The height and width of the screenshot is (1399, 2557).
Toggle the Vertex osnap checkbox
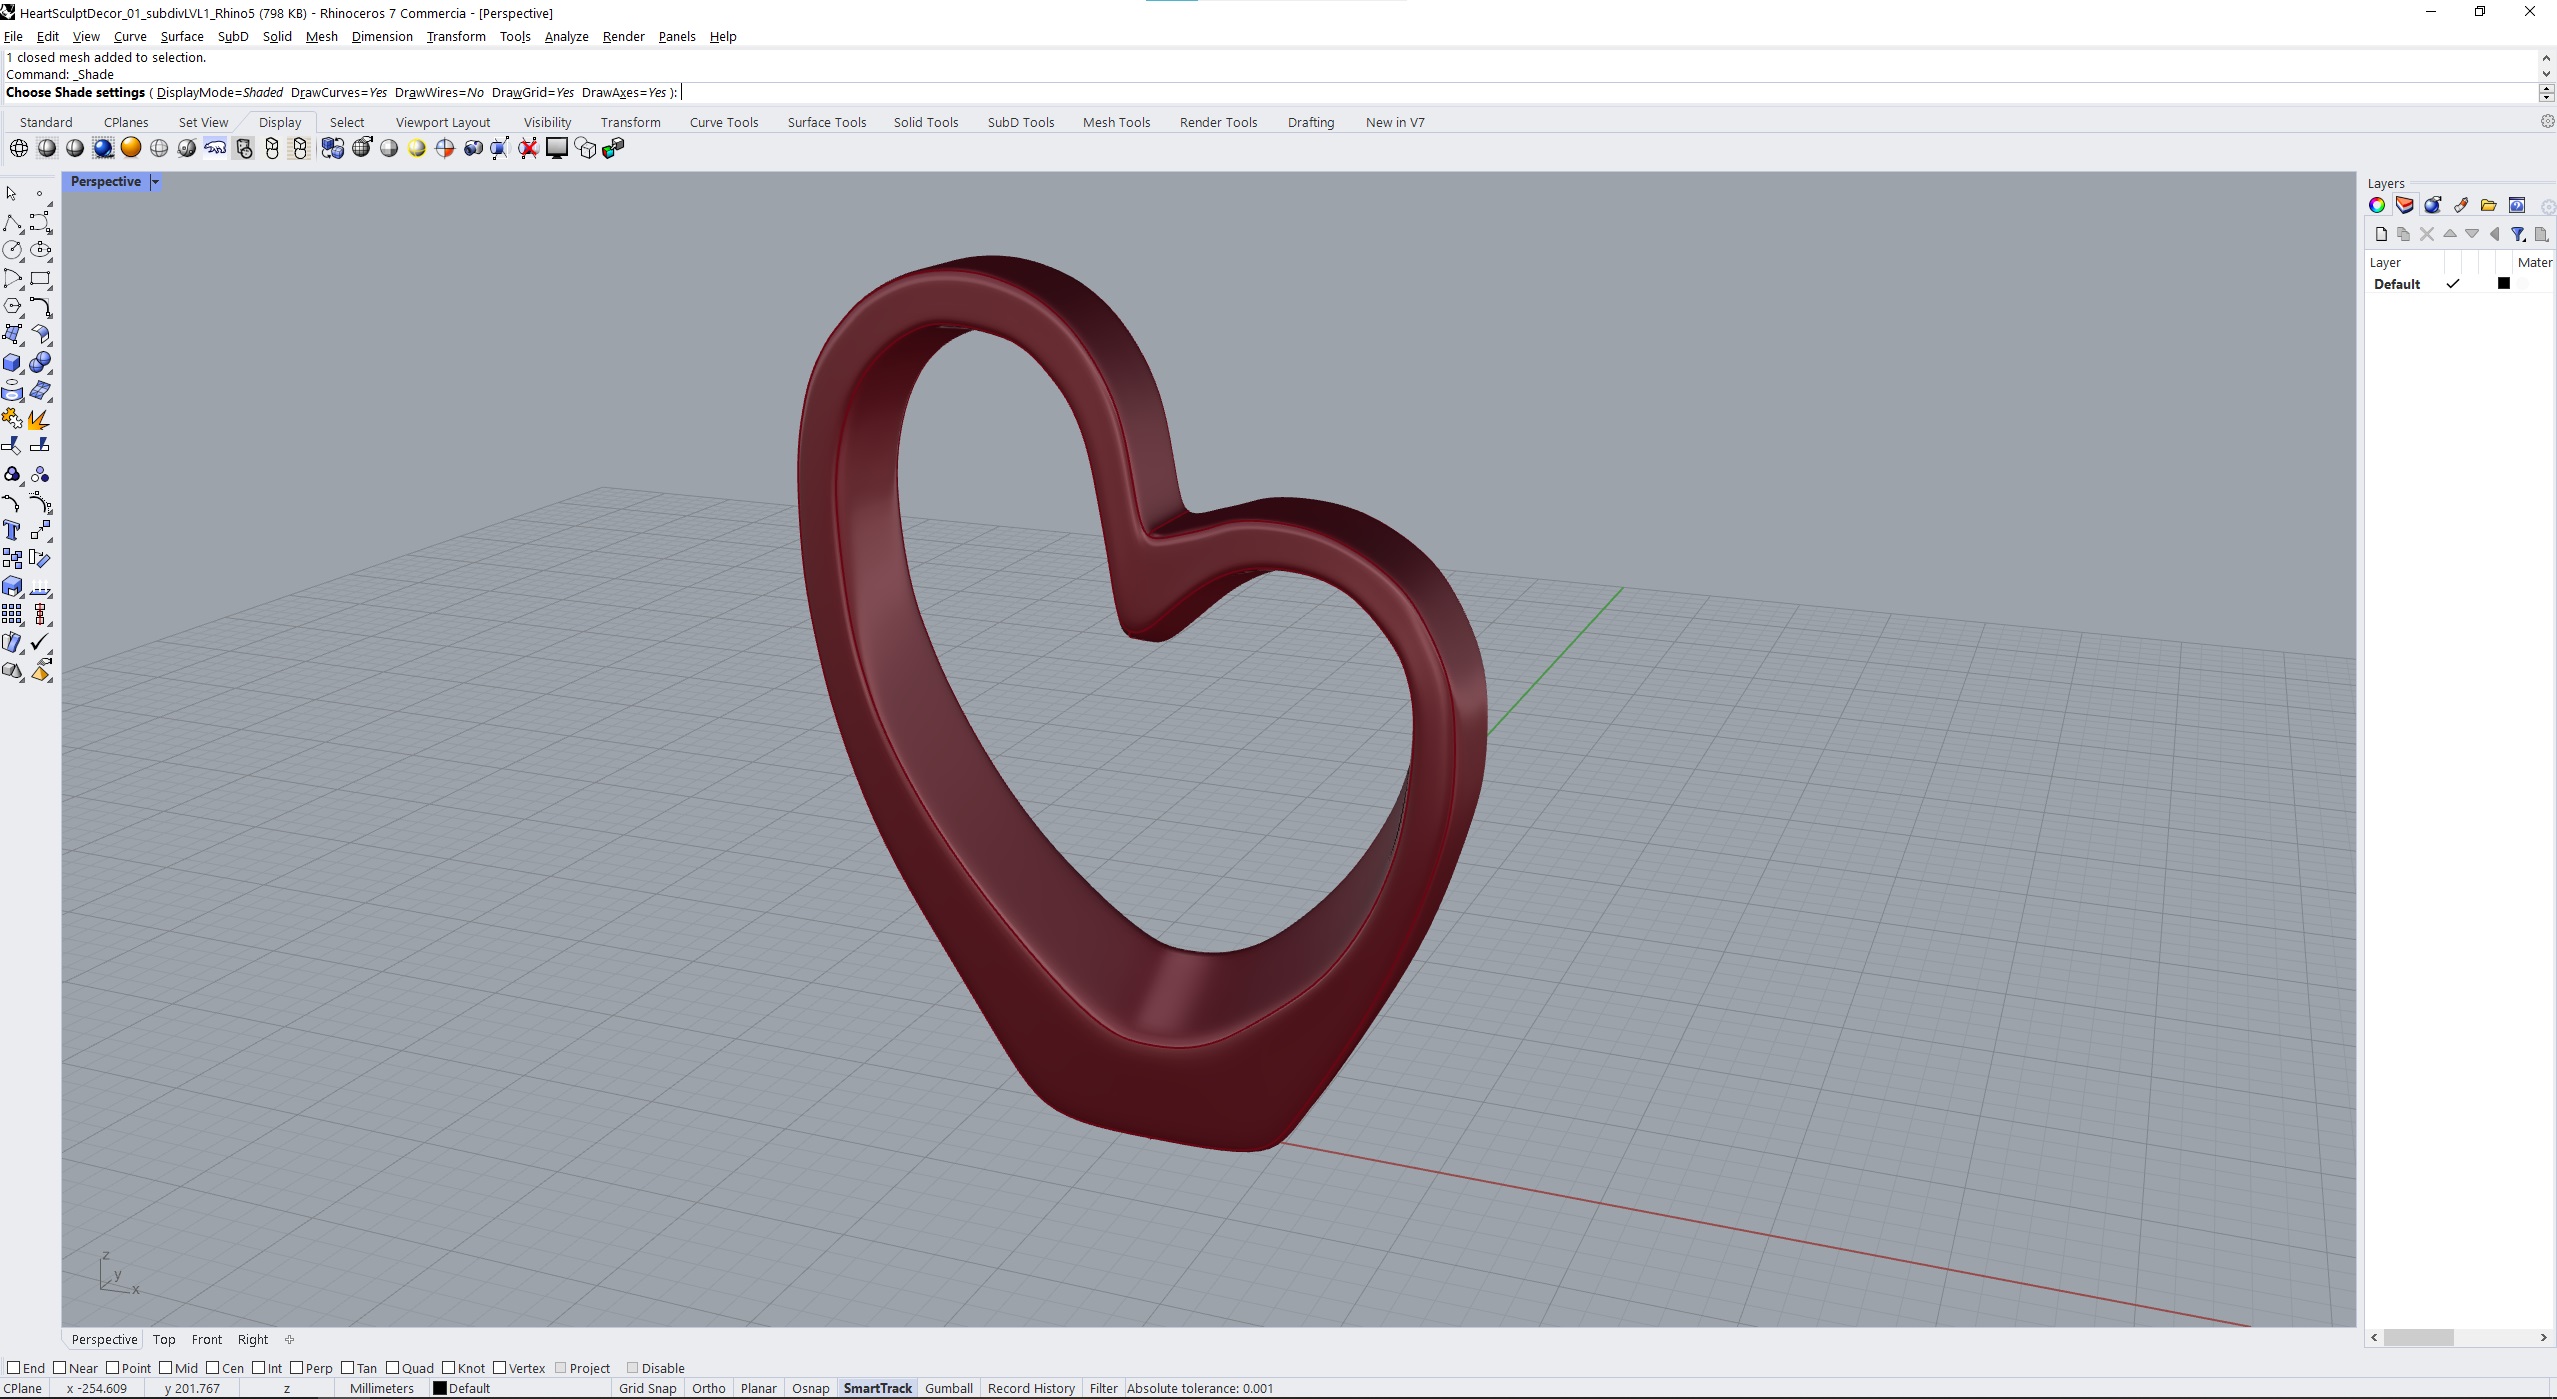pos(500,1368)
